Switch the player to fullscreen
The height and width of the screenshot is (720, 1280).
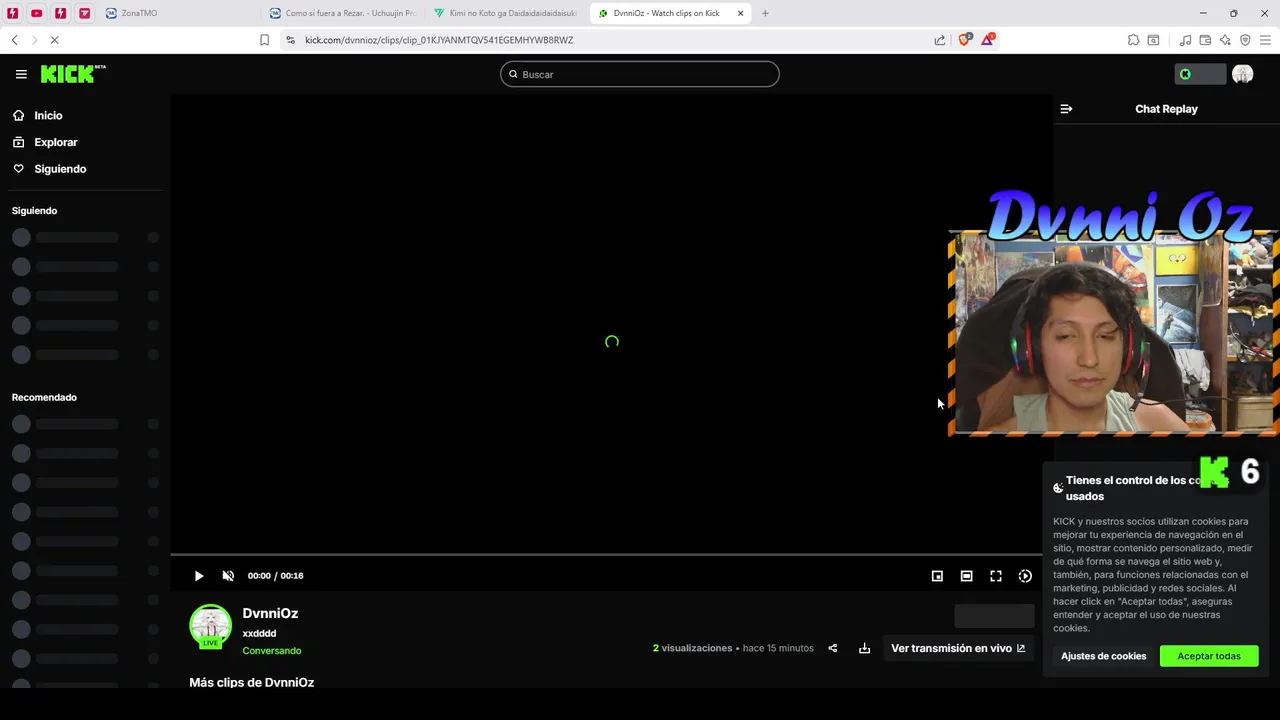coord(996,576)
